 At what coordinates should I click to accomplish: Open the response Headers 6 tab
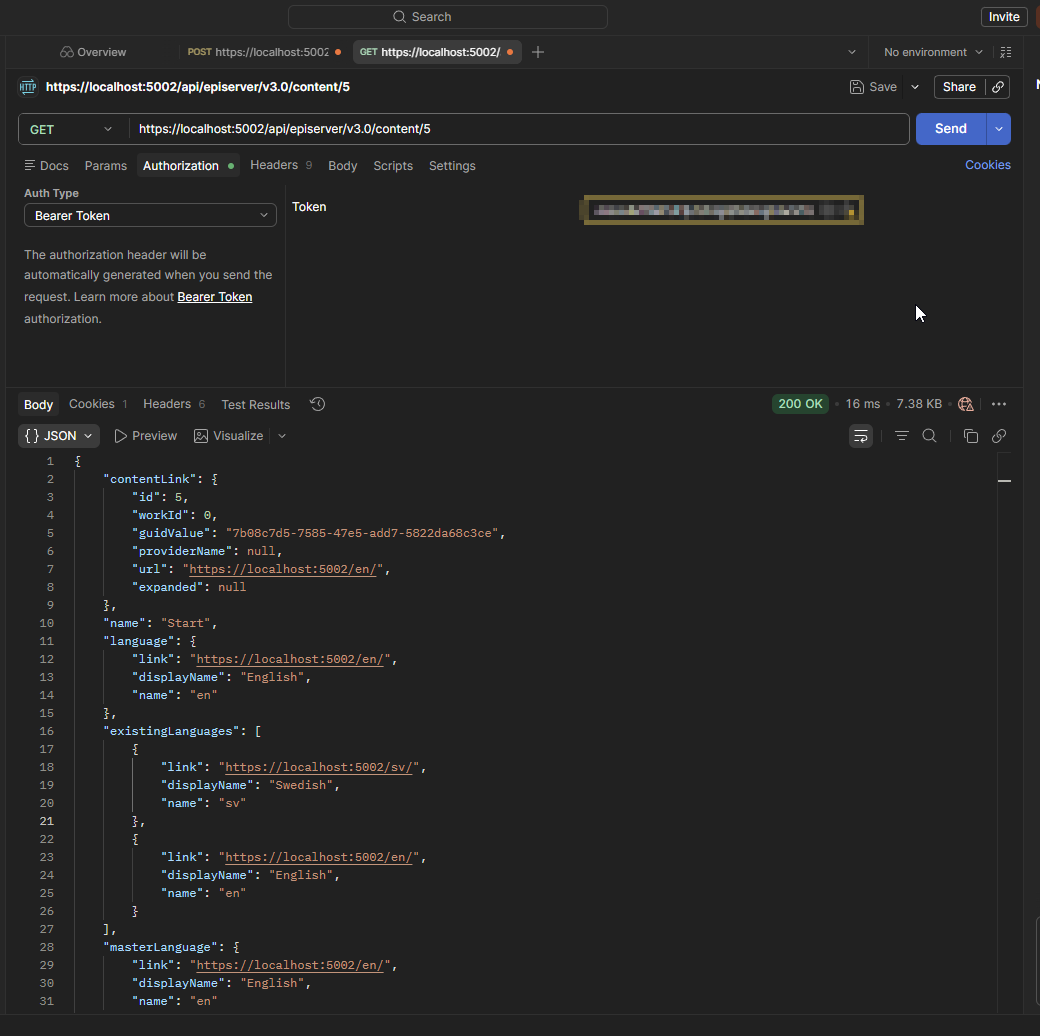174,404
